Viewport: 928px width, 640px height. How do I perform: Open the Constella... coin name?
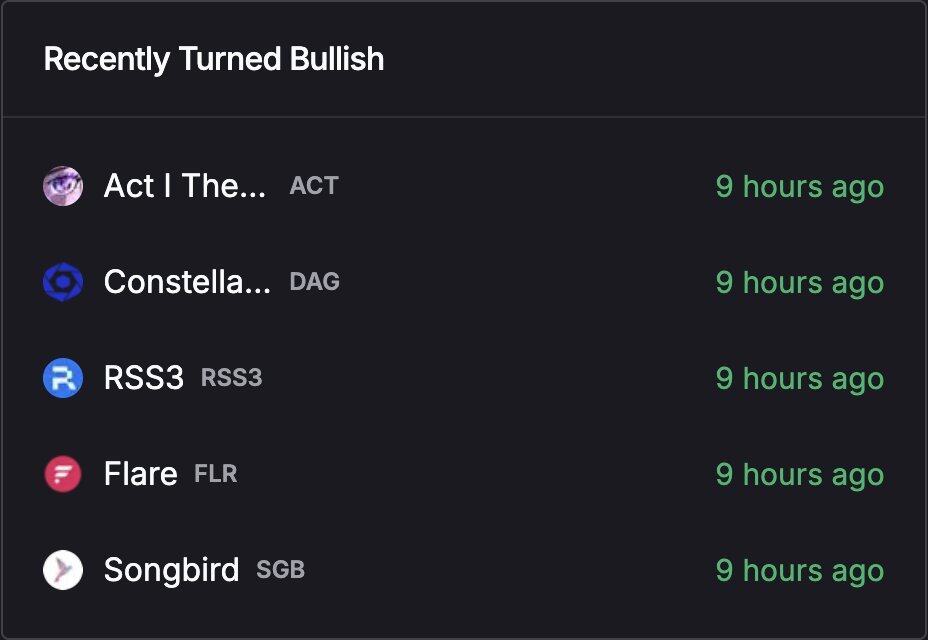pos(187,282)
